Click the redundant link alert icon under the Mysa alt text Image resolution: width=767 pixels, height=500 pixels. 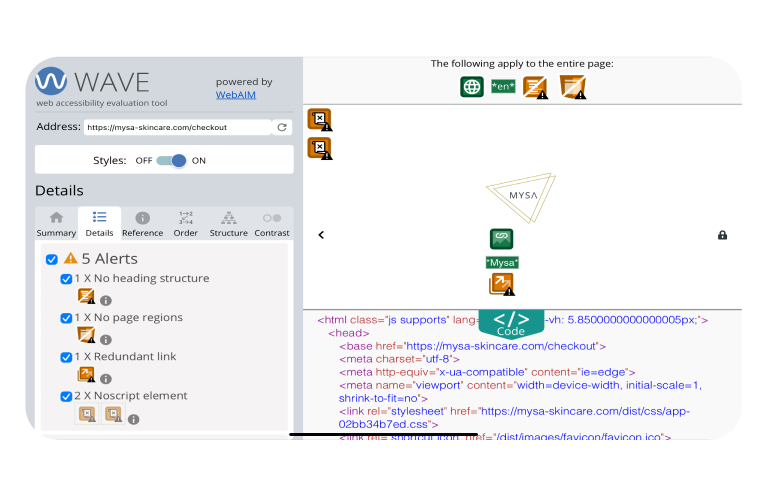[x=501, y=285]
